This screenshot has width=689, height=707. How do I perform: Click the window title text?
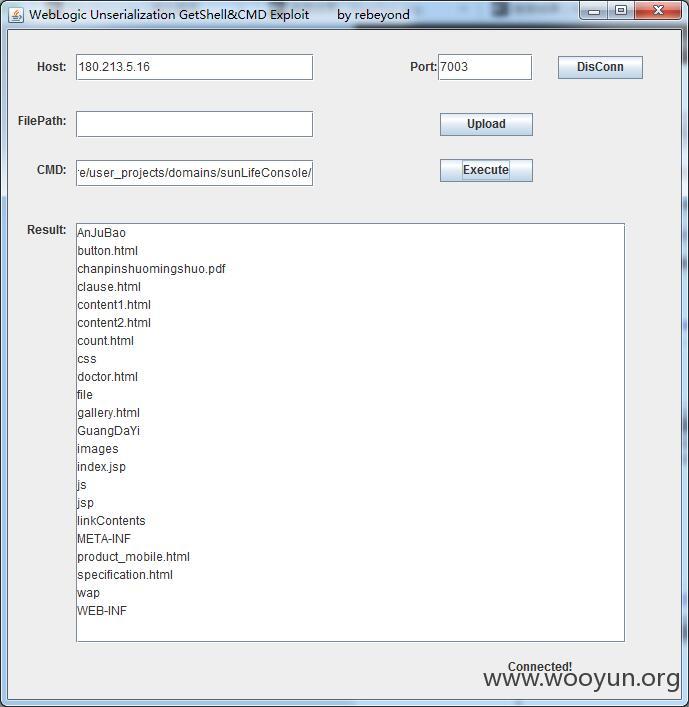(x=219, y=15)
